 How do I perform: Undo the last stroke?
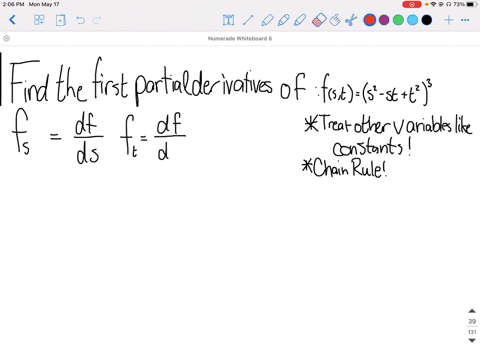tap(80, 20)
